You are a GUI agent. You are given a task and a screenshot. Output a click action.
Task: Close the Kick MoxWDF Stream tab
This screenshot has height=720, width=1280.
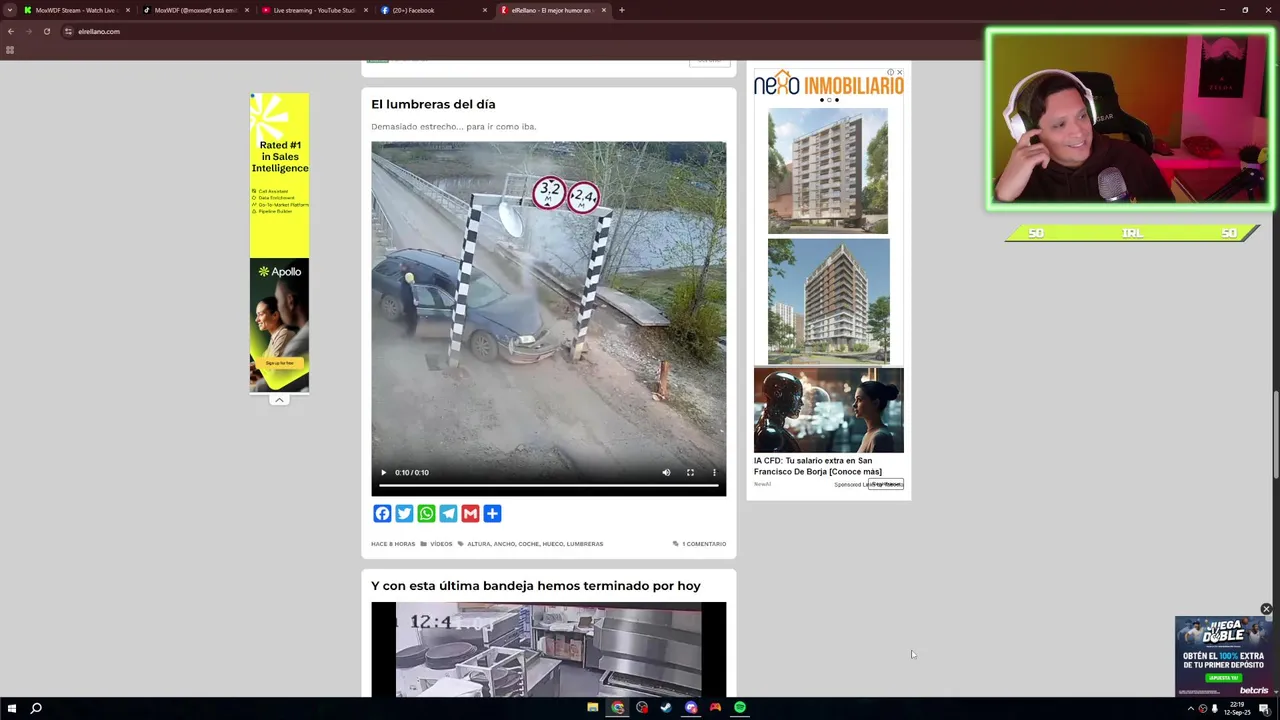click(128, 10)
